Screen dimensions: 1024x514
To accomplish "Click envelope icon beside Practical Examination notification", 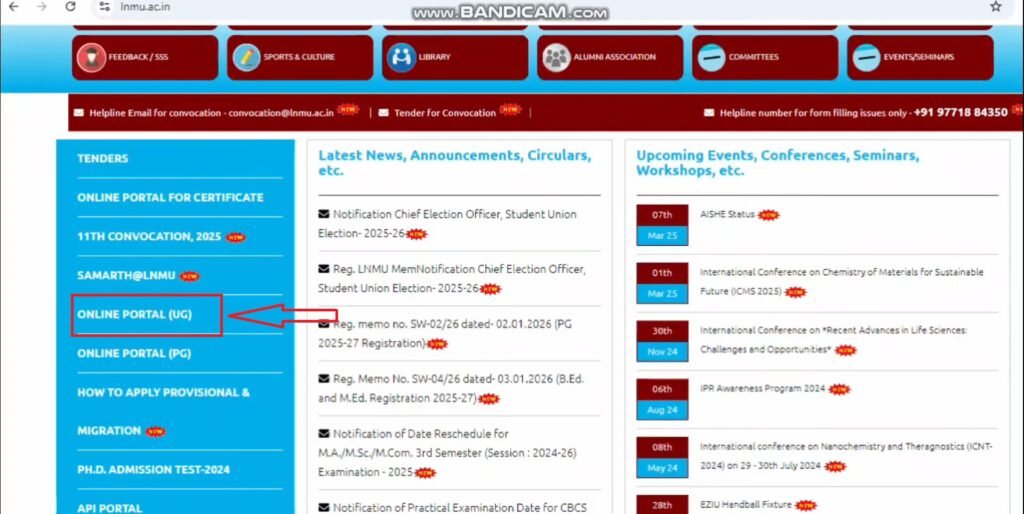I will coord(324,507).
